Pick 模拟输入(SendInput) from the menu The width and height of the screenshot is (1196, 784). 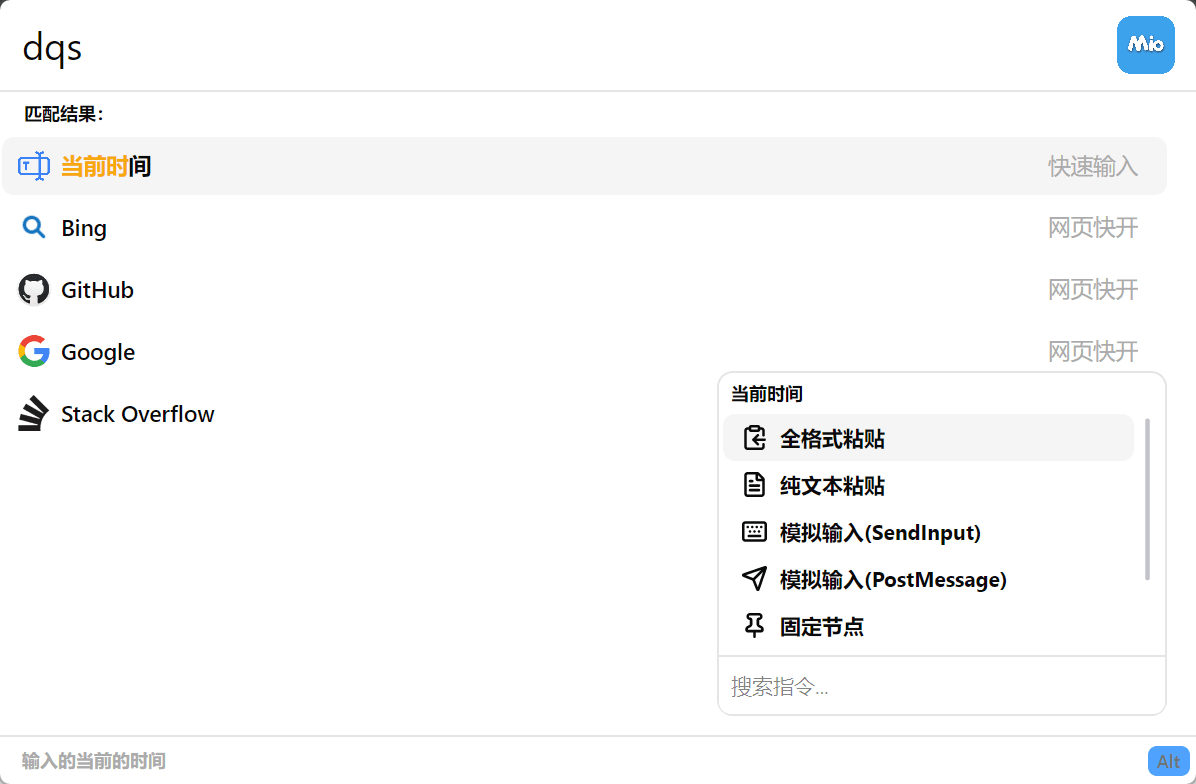tap(928, 532)
